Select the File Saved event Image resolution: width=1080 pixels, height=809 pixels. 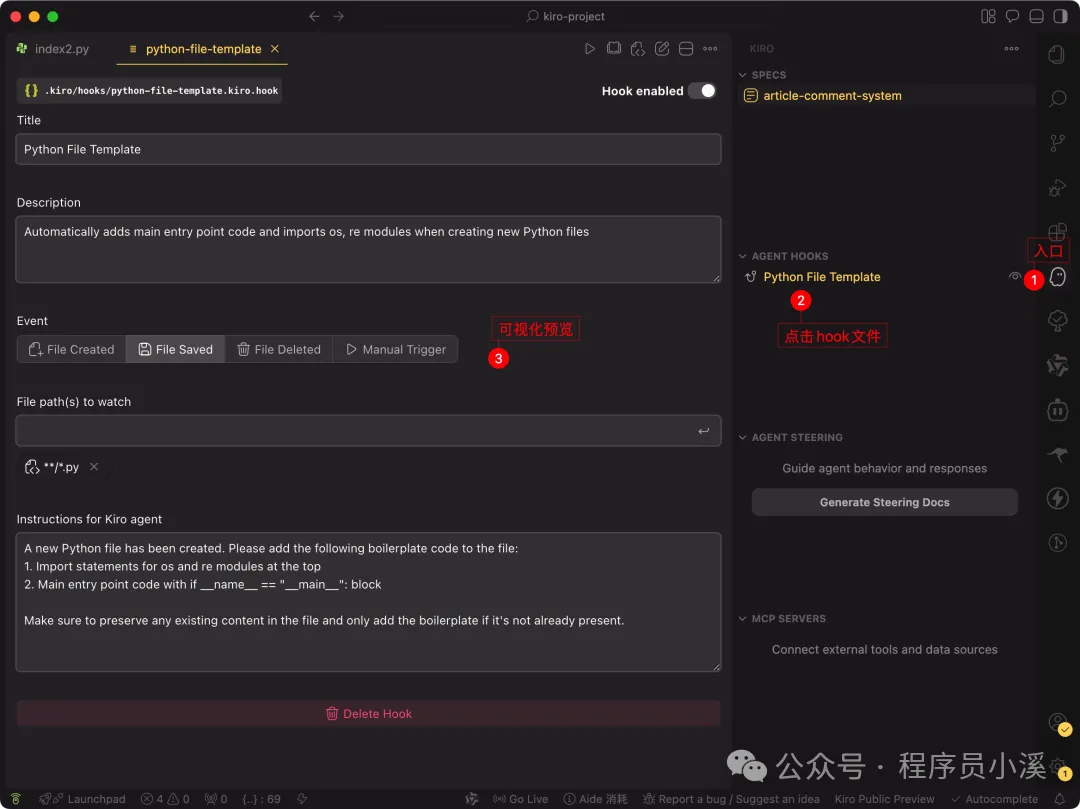pyautogui.click(x=175, y=349)
